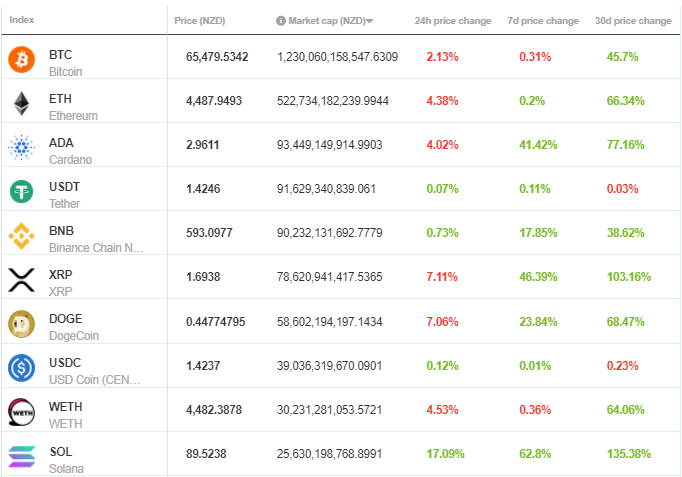Click the Tether green logo icon
The image size is (682, 477).
(x=21, y=191)
